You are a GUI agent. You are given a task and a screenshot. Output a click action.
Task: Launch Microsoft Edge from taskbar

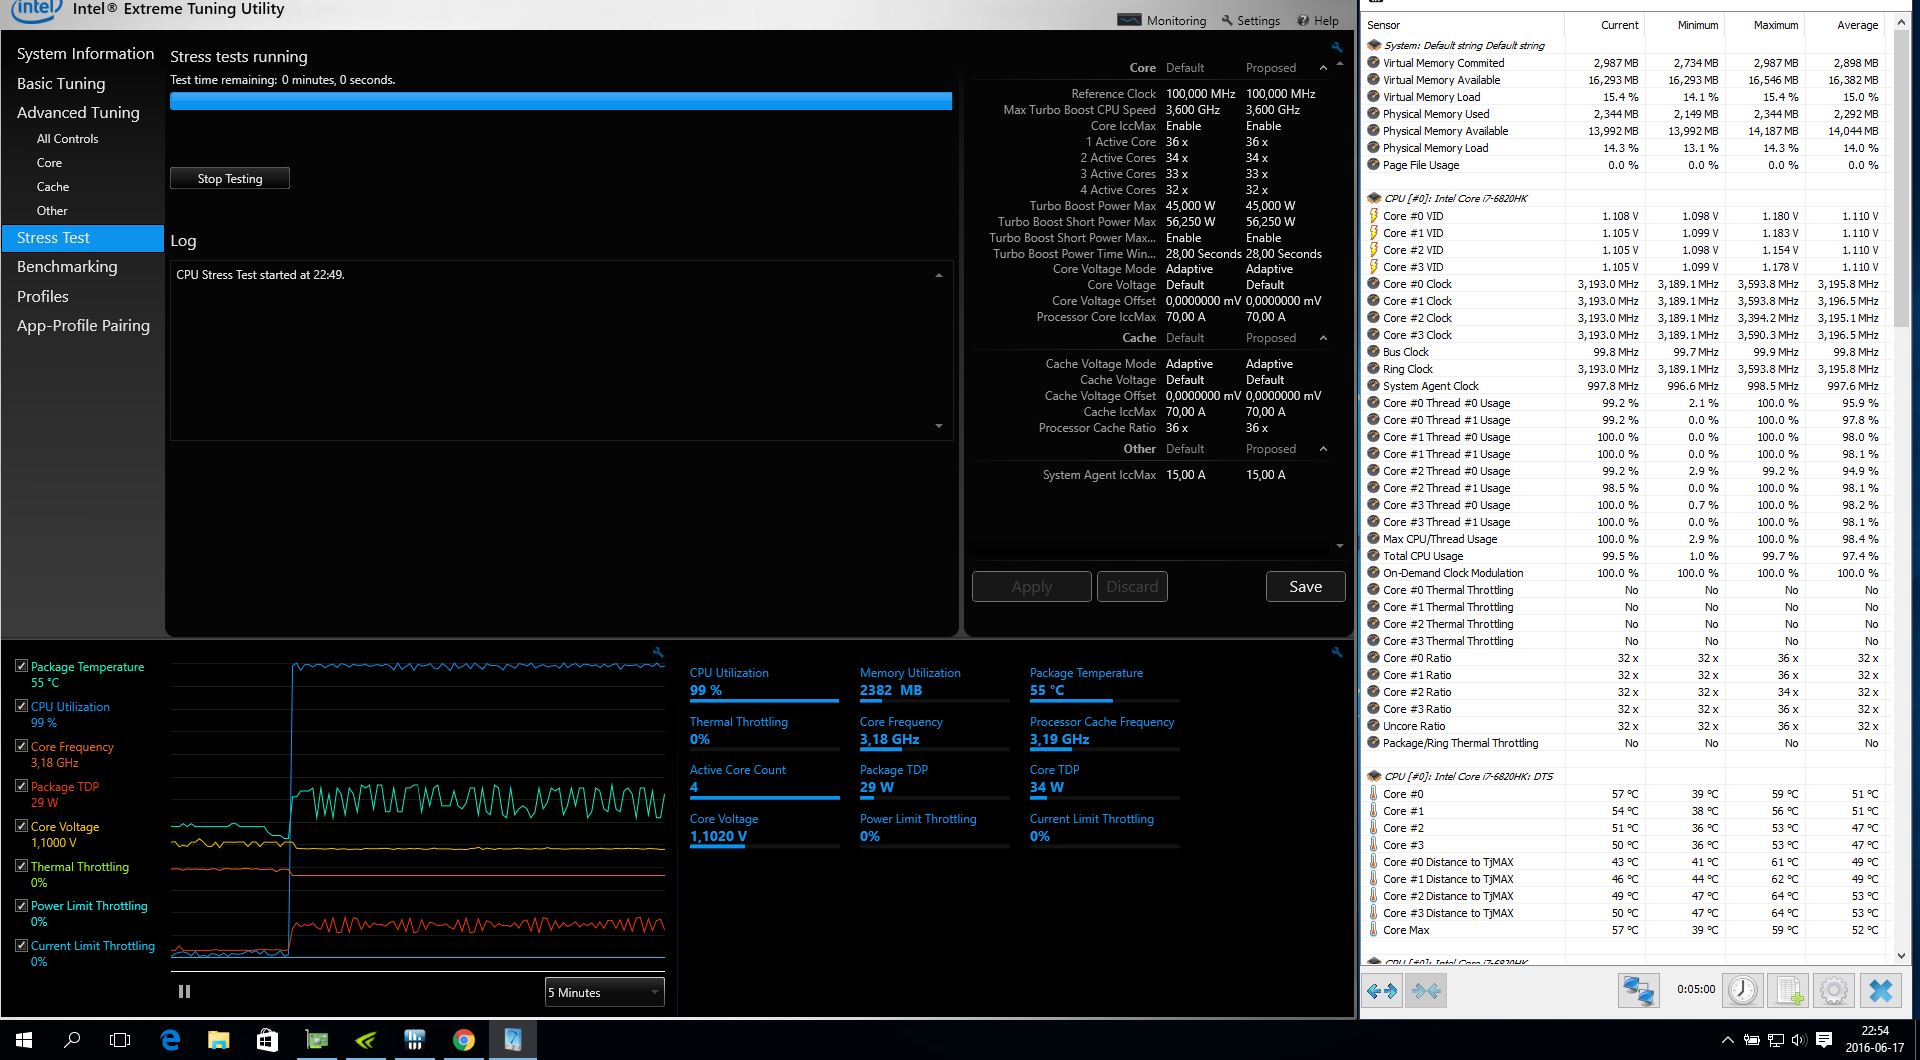coord(170,1040)
